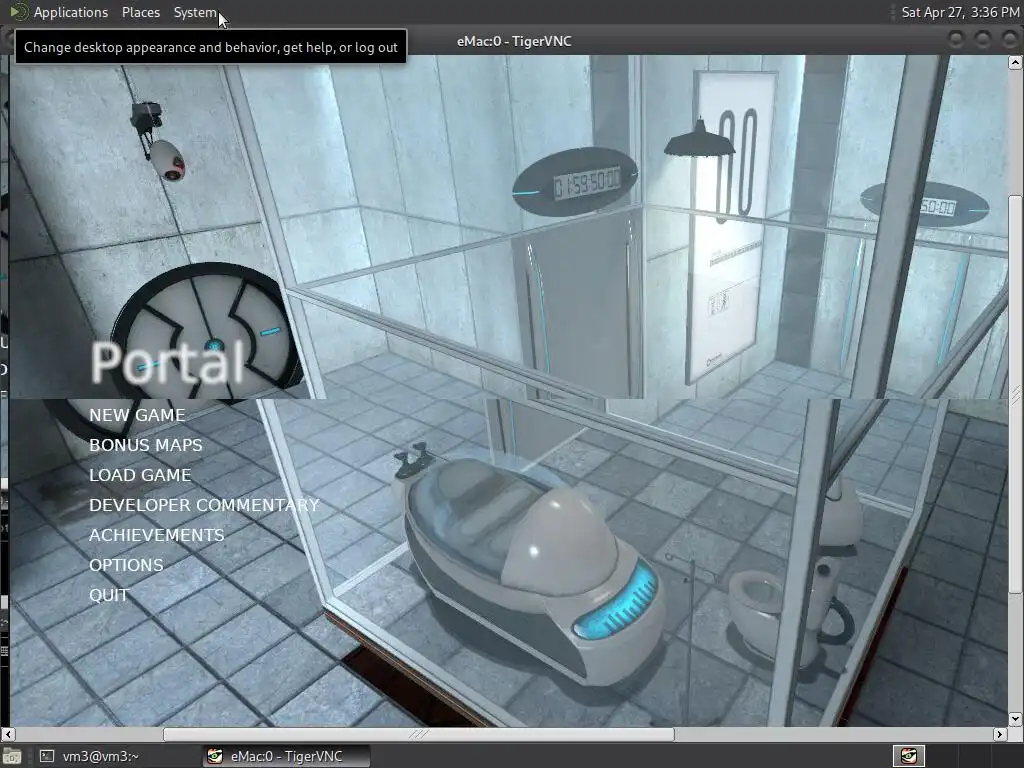1024x768 pixels.
Task: Click the horizontal scrollbar right arrow
Action: 999,734
